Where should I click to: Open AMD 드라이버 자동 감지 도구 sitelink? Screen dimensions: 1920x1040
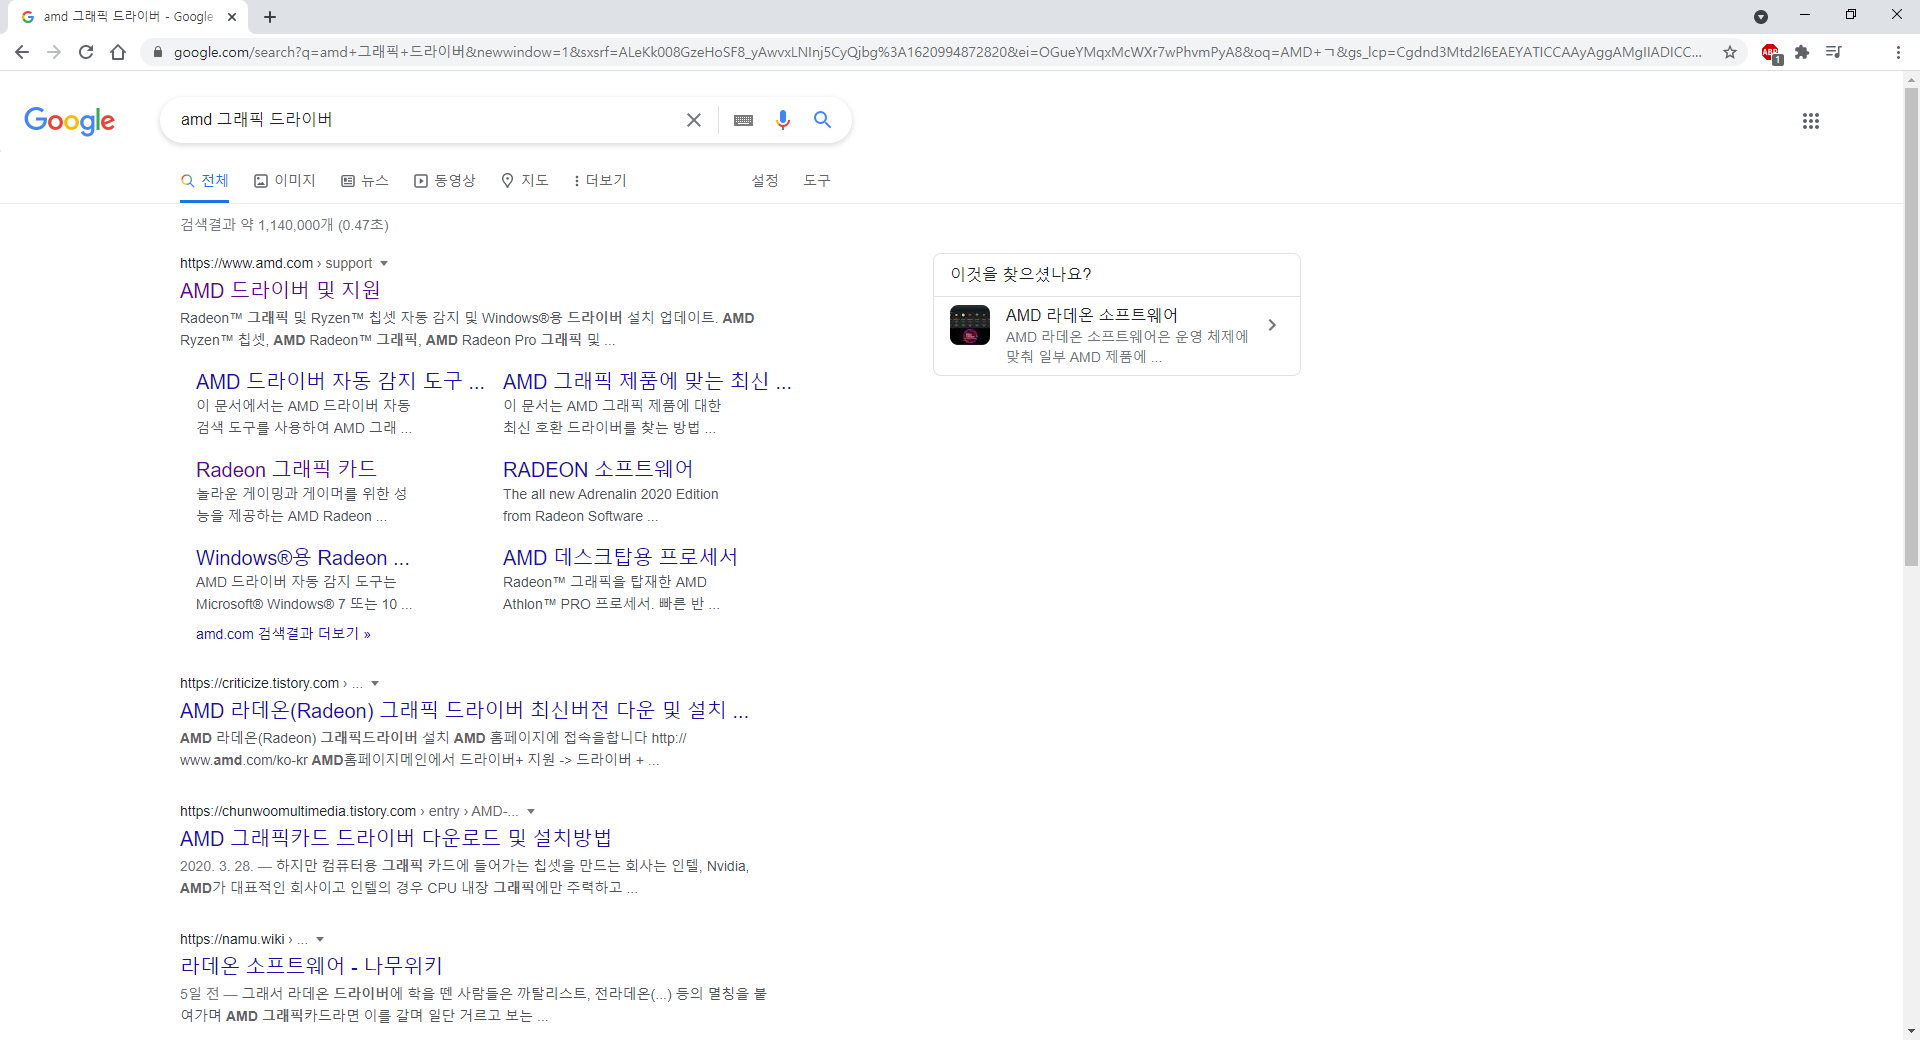point(340,381)
